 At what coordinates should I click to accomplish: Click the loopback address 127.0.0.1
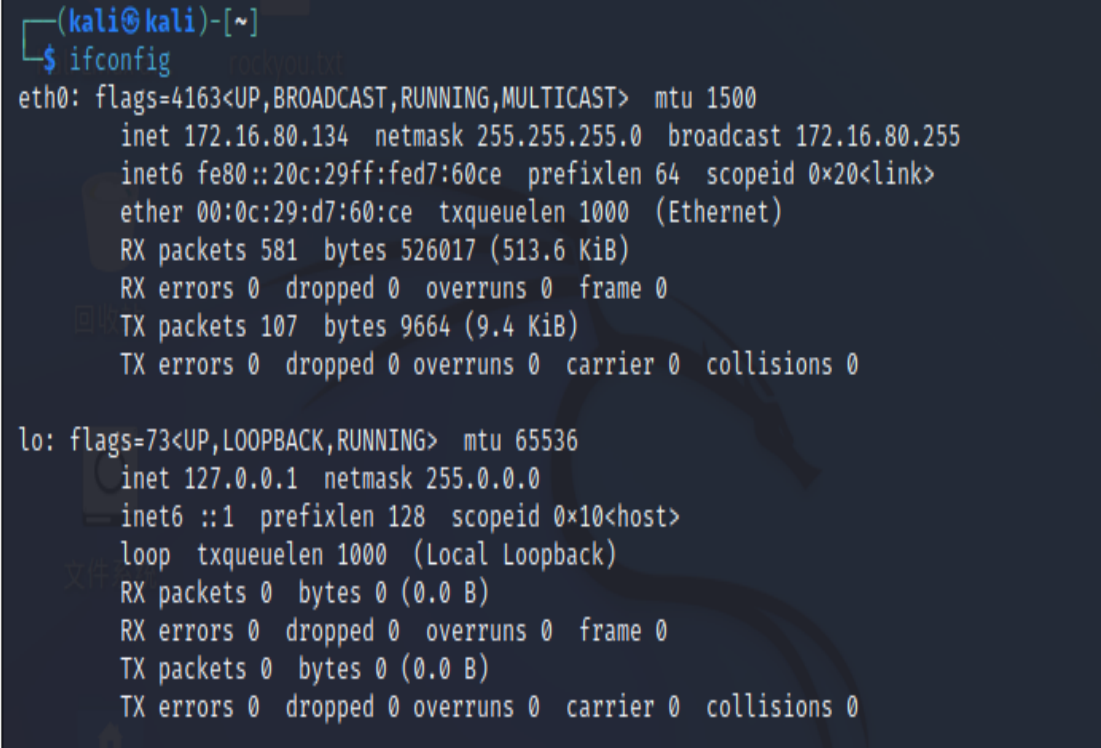click(240, 479)
